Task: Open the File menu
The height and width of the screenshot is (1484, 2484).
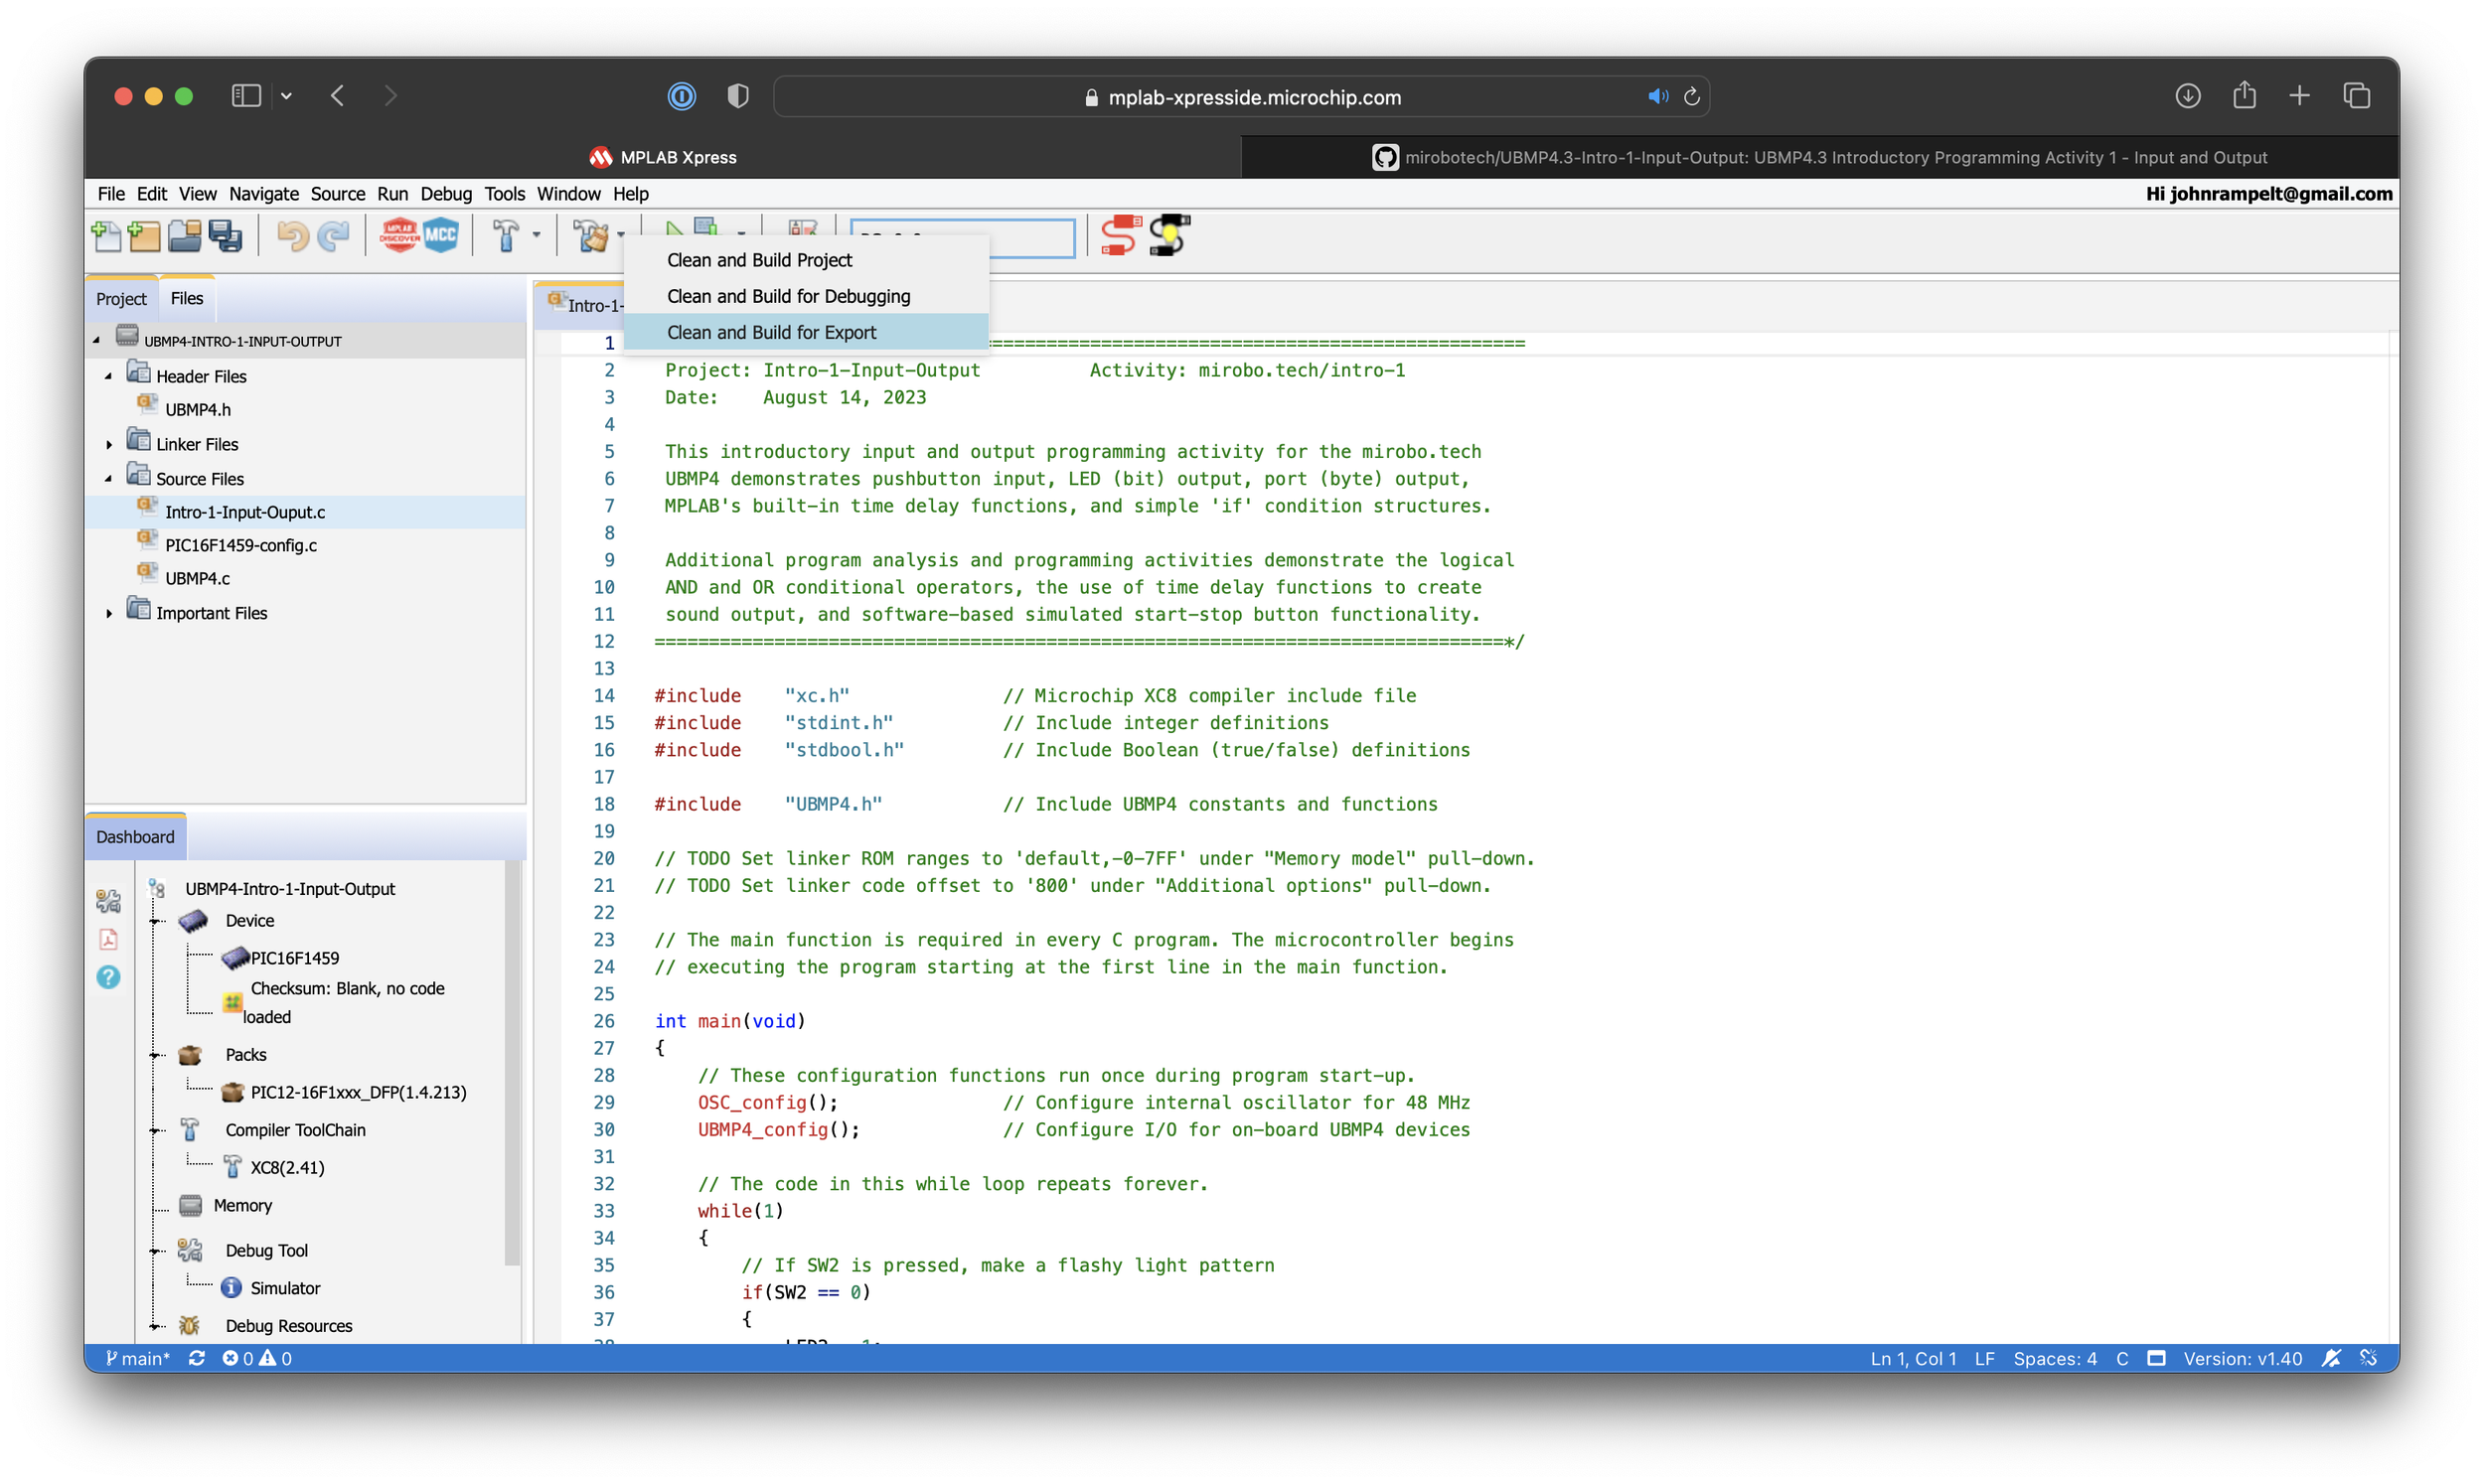Action: tap(111, 194)
